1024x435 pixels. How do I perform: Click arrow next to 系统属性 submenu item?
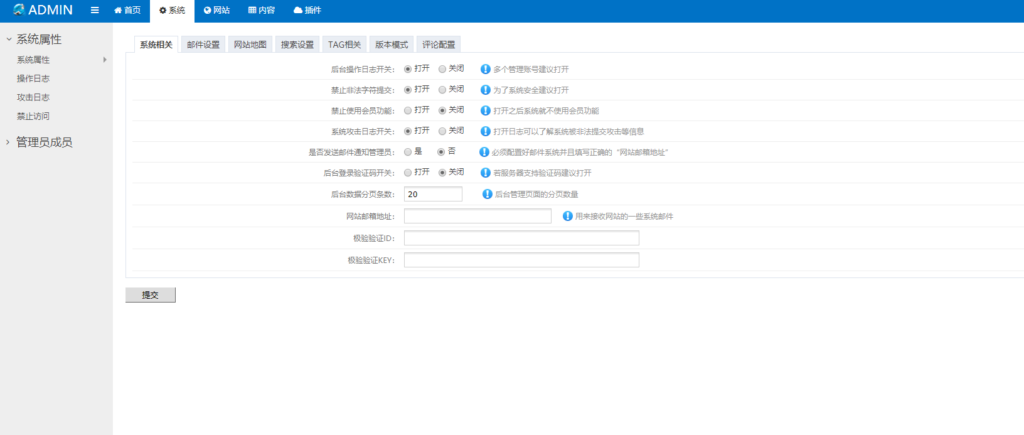pyautogui.click(x=104, y=60)
